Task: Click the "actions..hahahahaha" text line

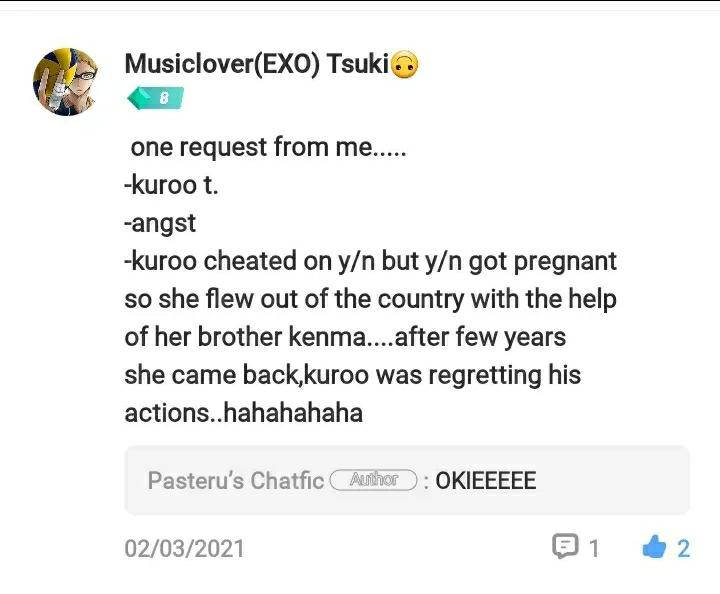Action: (243, 412)
